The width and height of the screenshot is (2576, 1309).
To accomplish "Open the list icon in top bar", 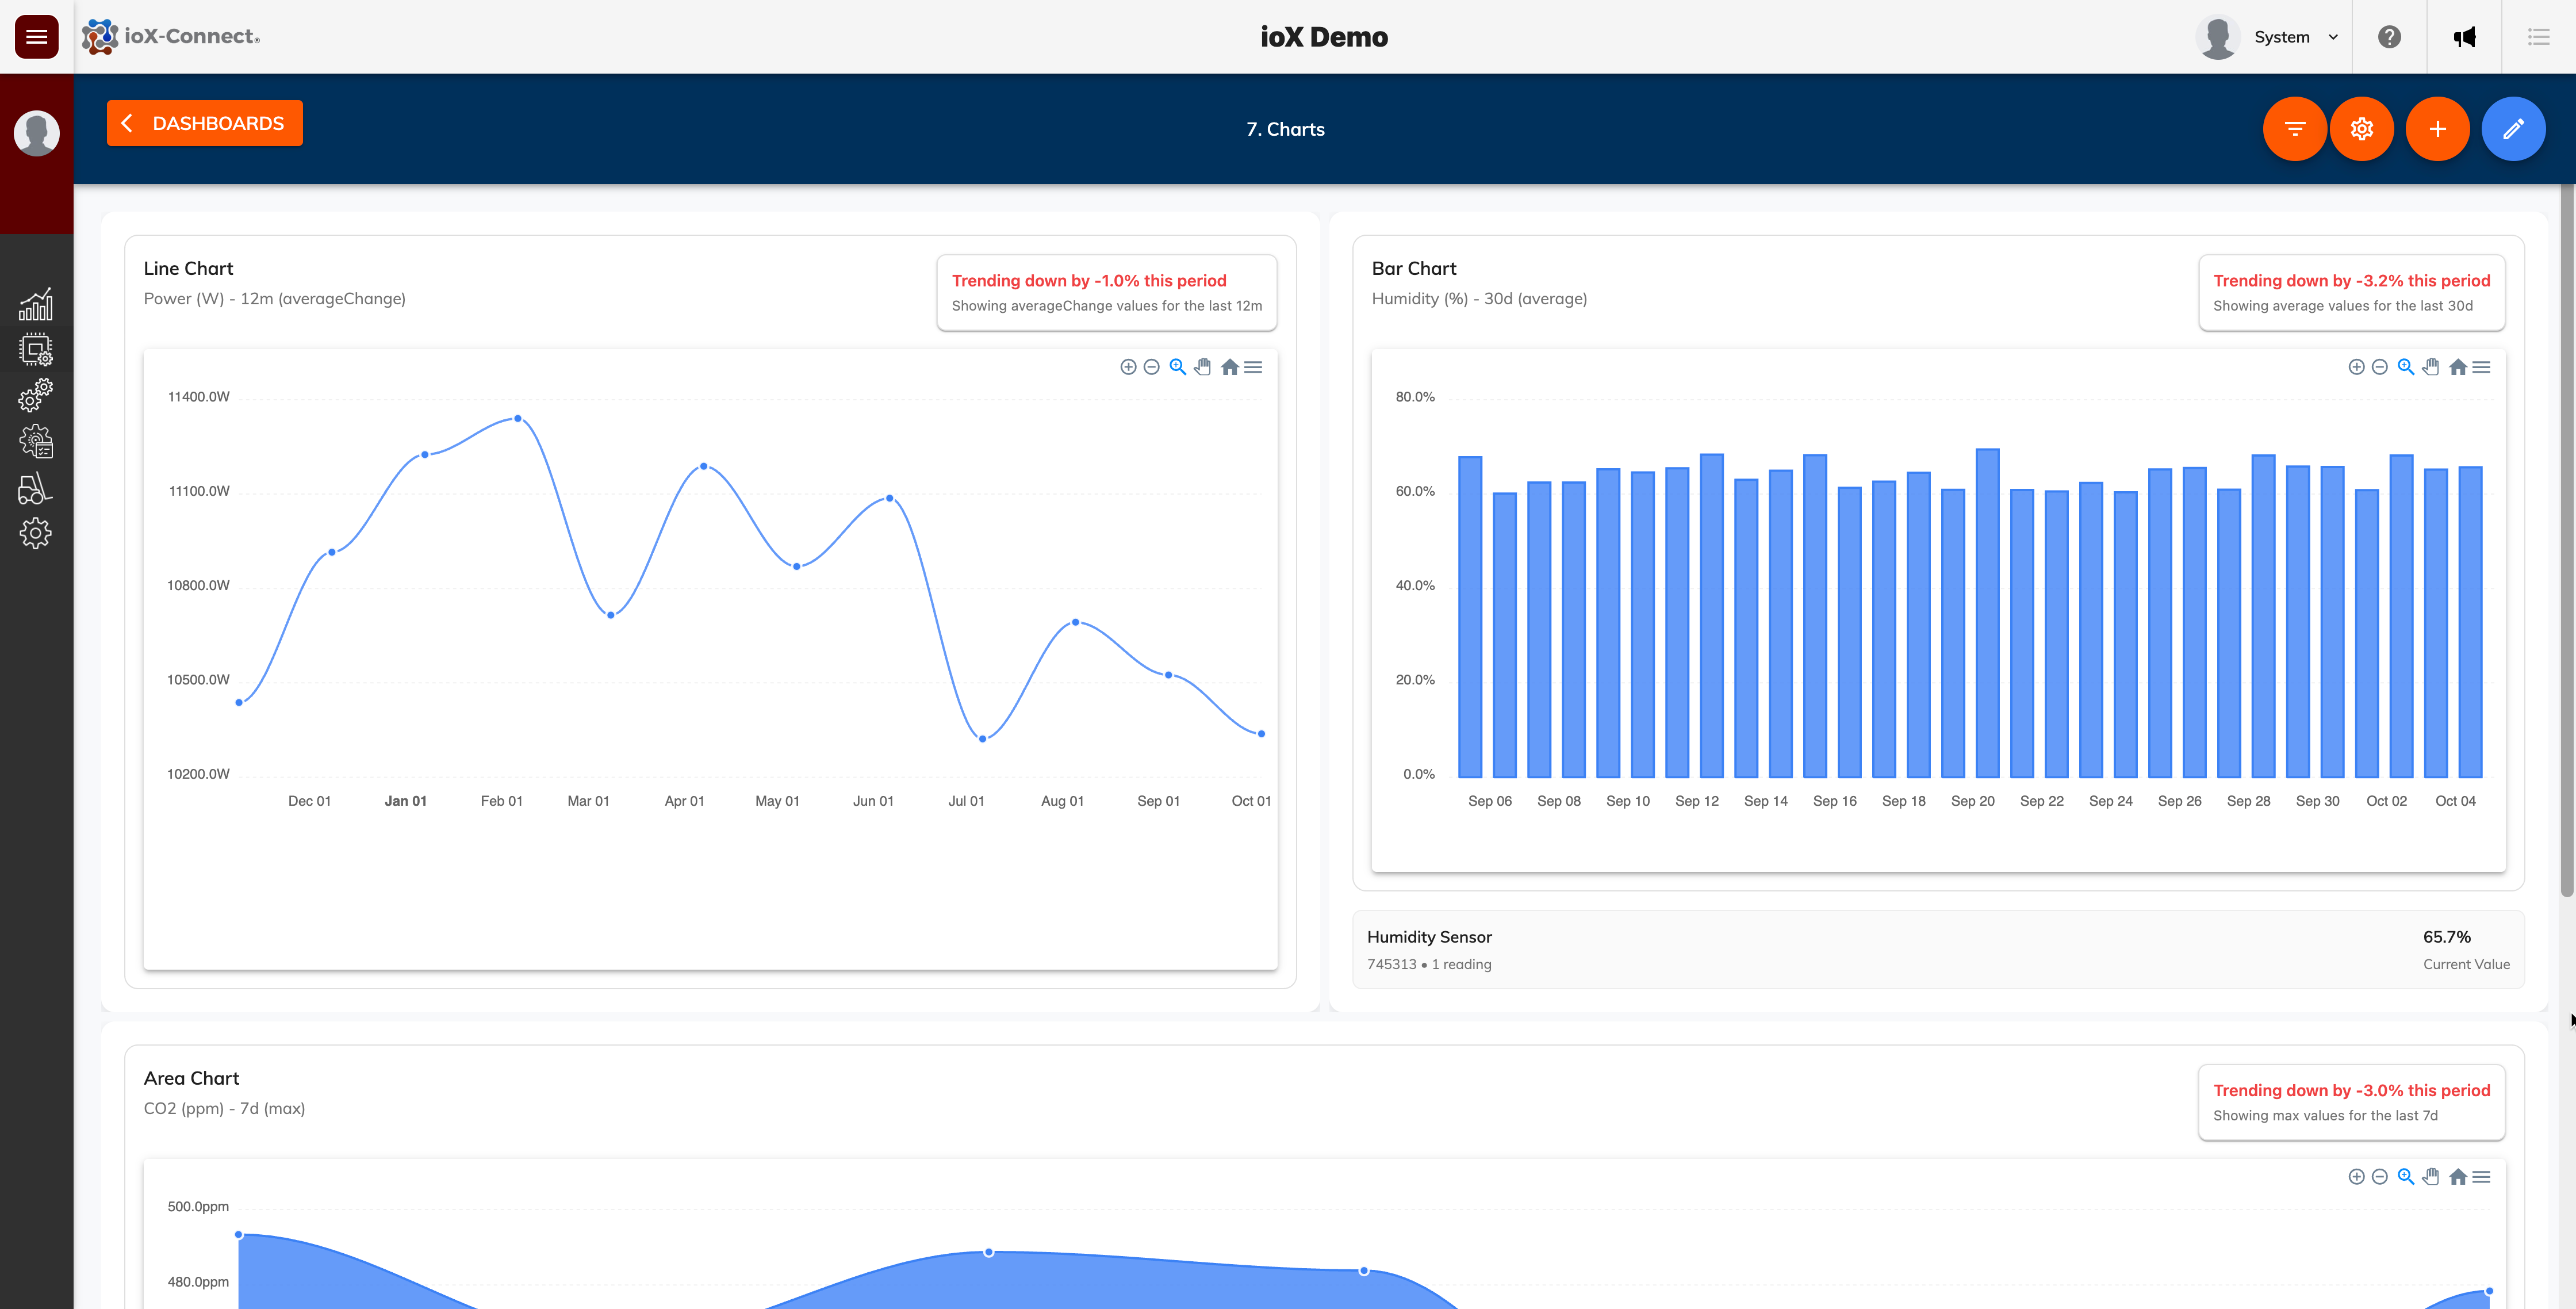I will [2538, 37].
